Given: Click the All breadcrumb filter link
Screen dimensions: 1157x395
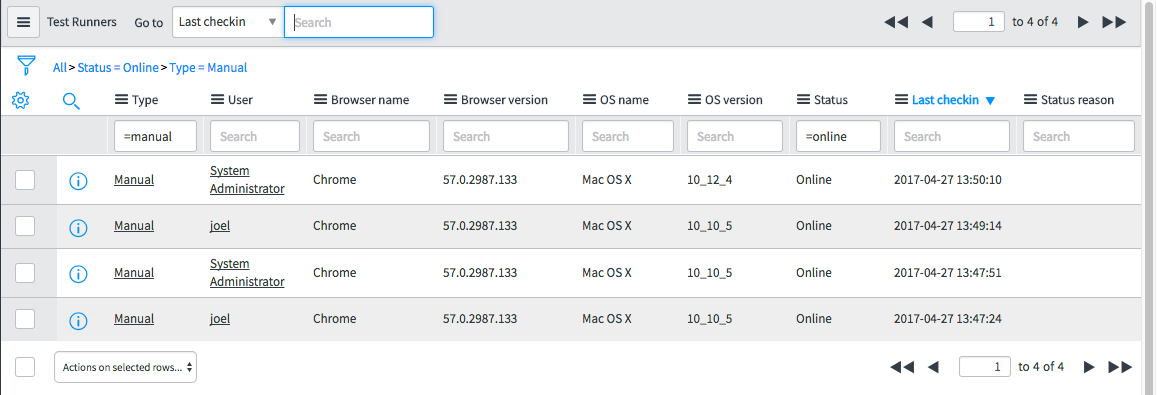Looking at the screenshot, I should tap(59, 67).
